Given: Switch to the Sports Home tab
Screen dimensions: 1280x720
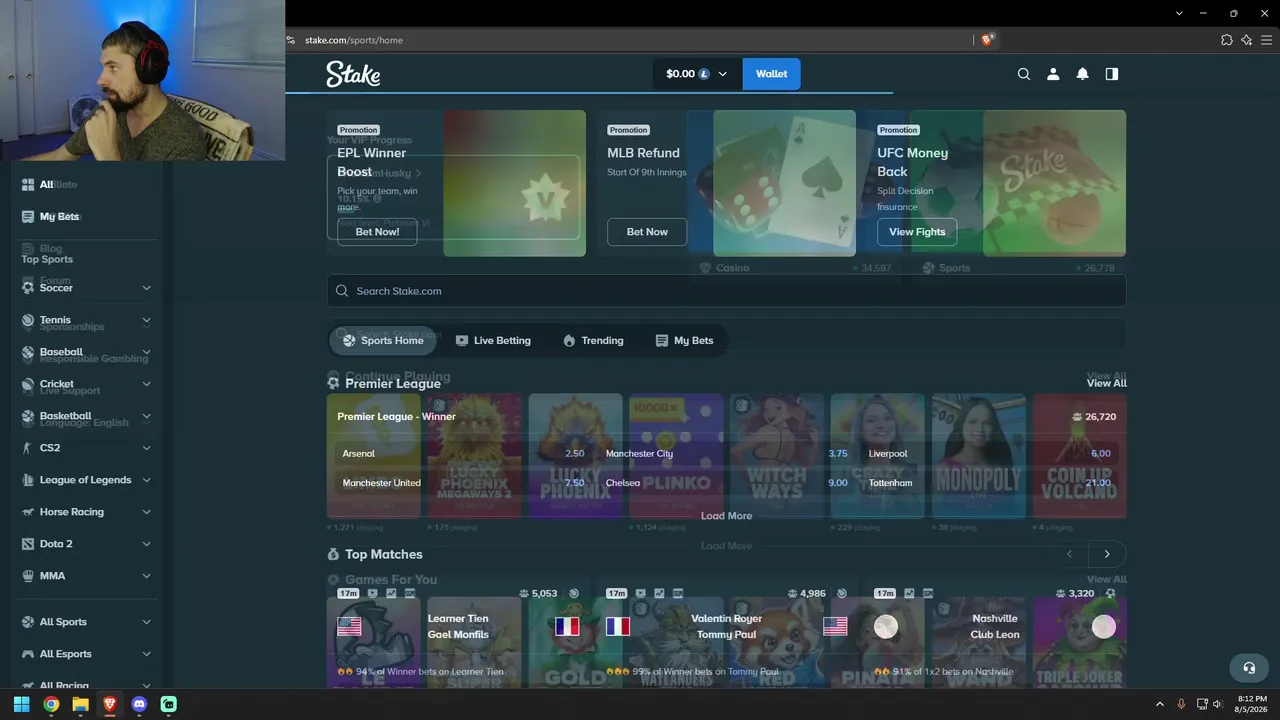Looking at the screenshot, I should coord(383,341).
